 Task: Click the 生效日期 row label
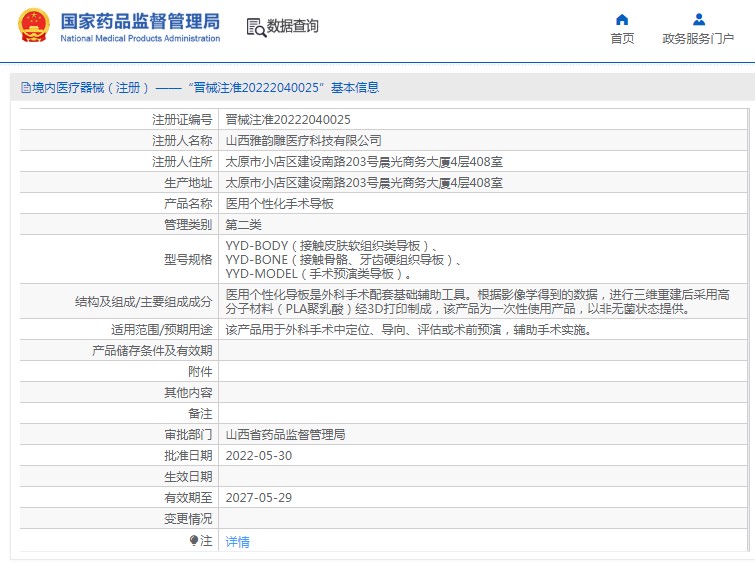[x=188, y=477]
